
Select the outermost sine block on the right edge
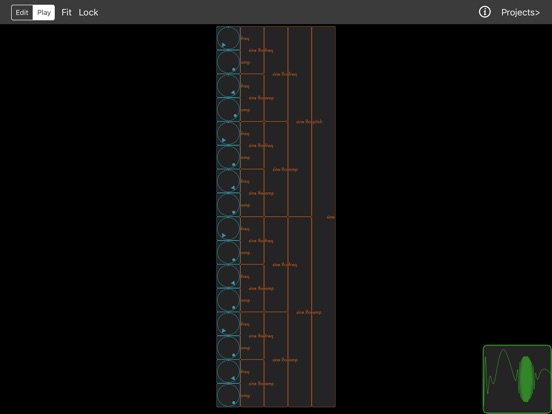(324, 217)
